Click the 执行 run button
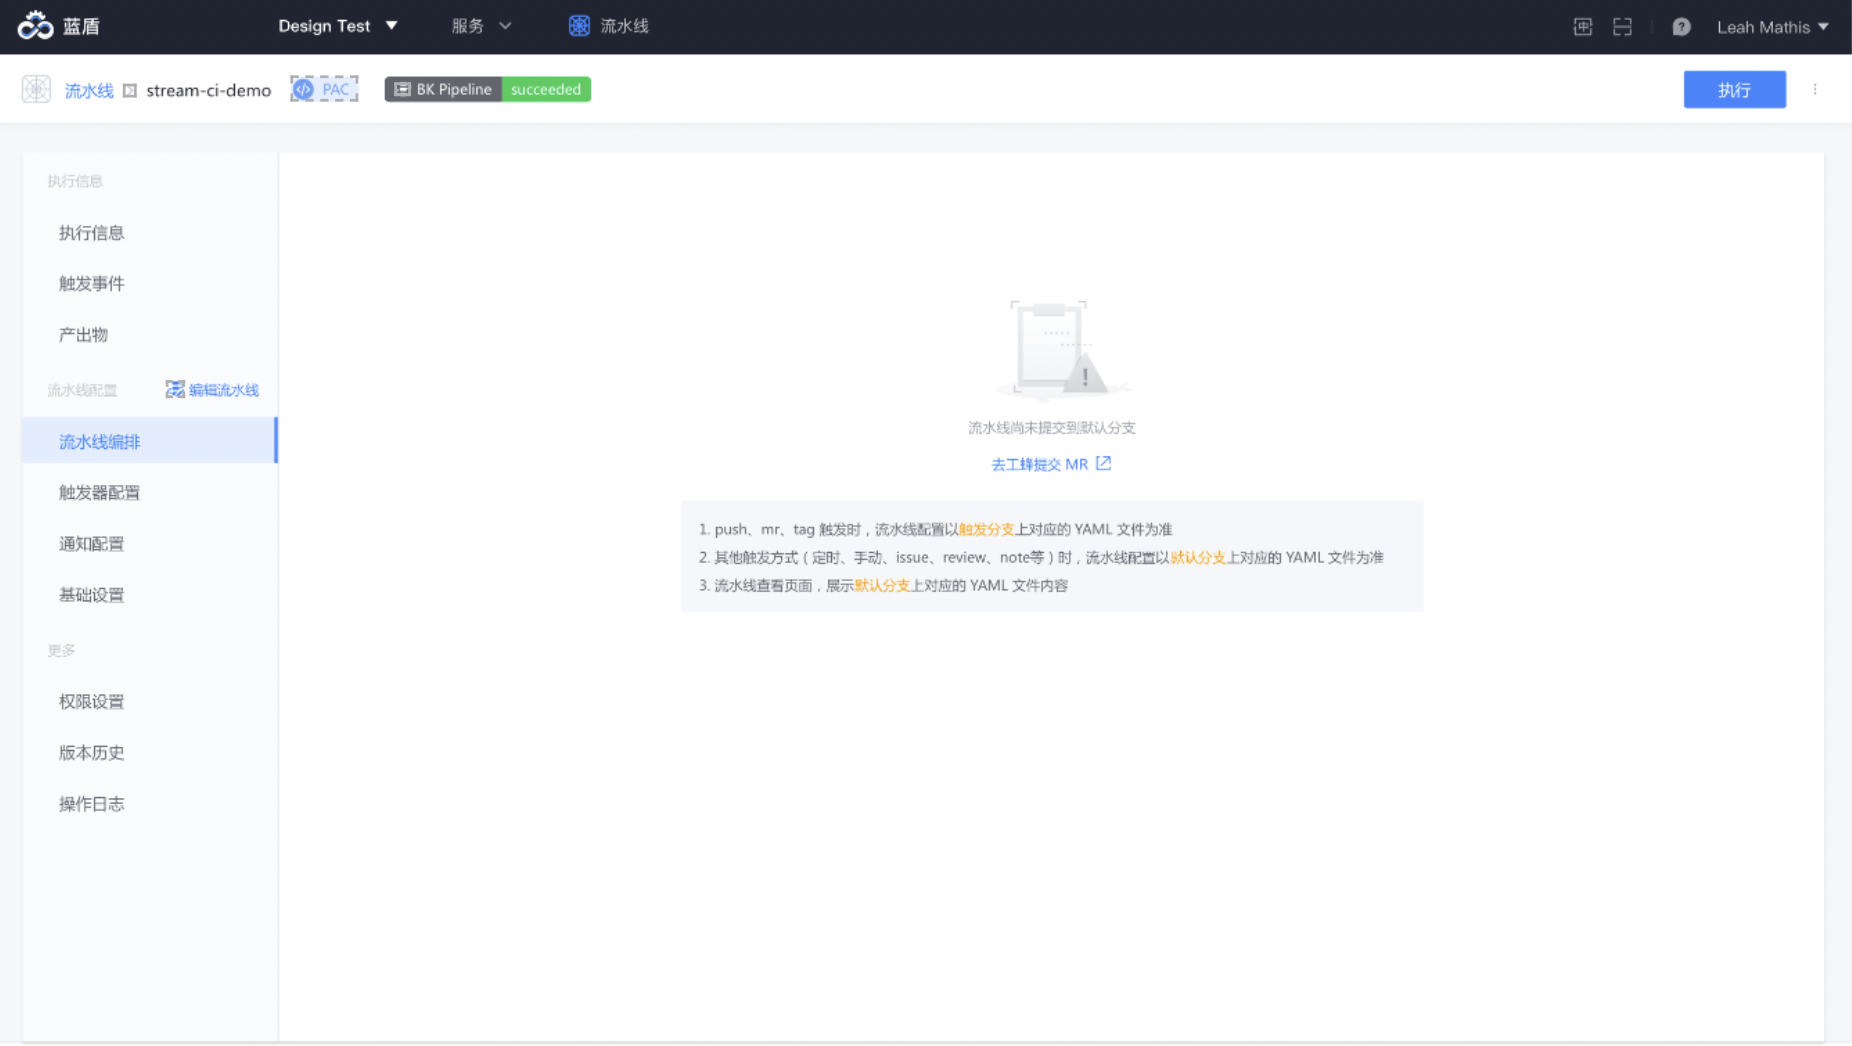The image size is (1852, 1046). click(1734, 89)
